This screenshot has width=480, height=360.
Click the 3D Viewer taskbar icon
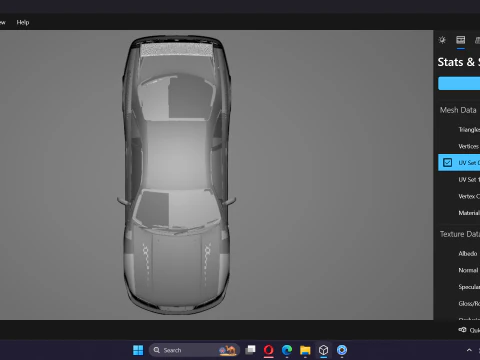[323, 350]
